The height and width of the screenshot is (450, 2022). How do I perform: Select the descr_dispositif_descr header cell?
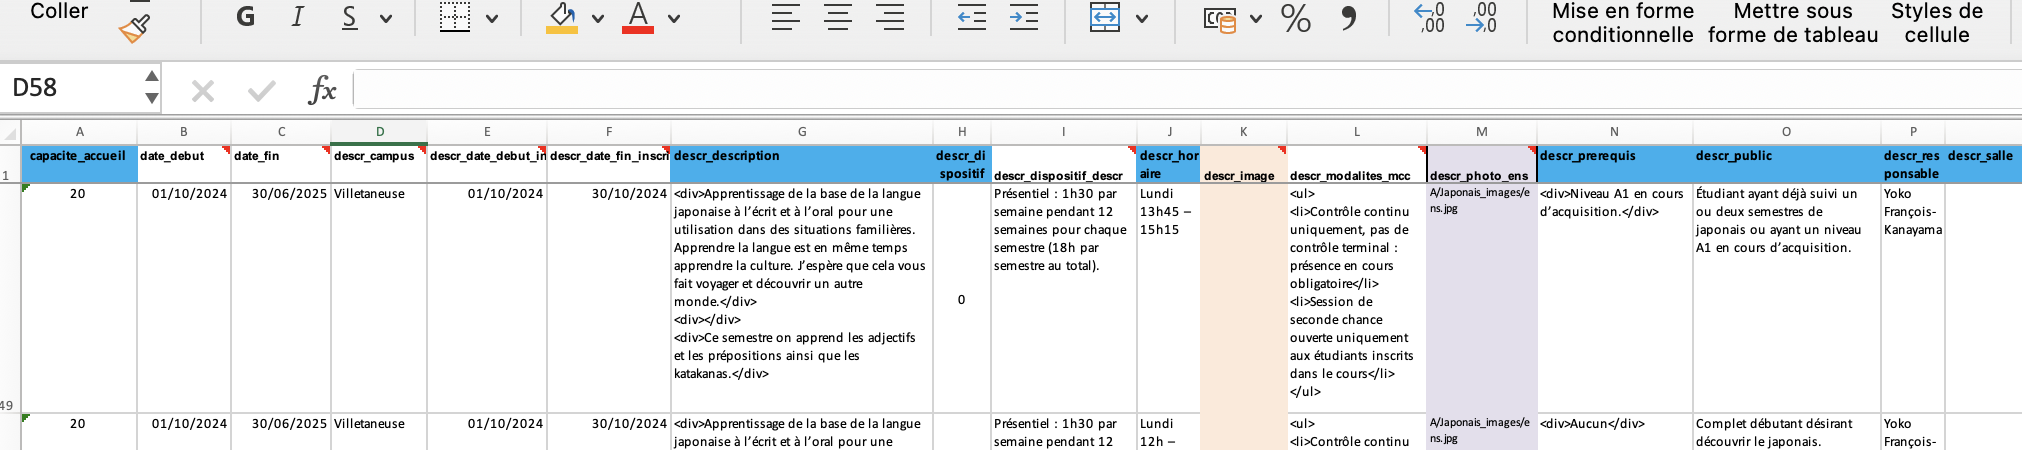point(1064,164)
